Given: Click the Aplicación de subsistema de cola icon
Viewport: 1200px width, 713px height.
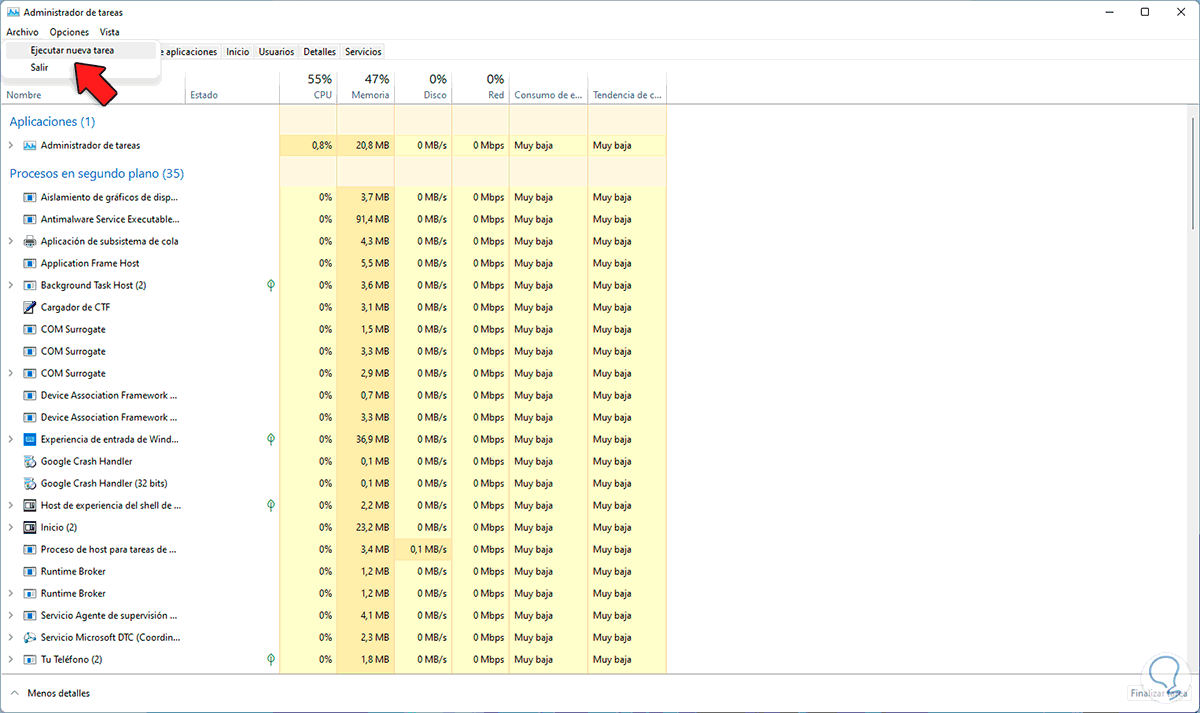Looking at the screenshot, I should pos(30,241).
